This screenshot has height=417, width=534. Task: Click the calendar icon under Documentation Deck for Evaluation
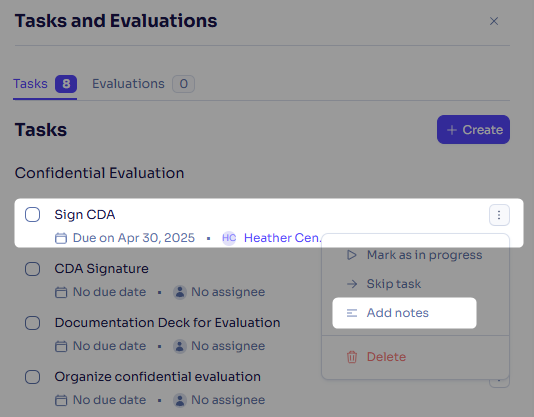pos(61,346)
